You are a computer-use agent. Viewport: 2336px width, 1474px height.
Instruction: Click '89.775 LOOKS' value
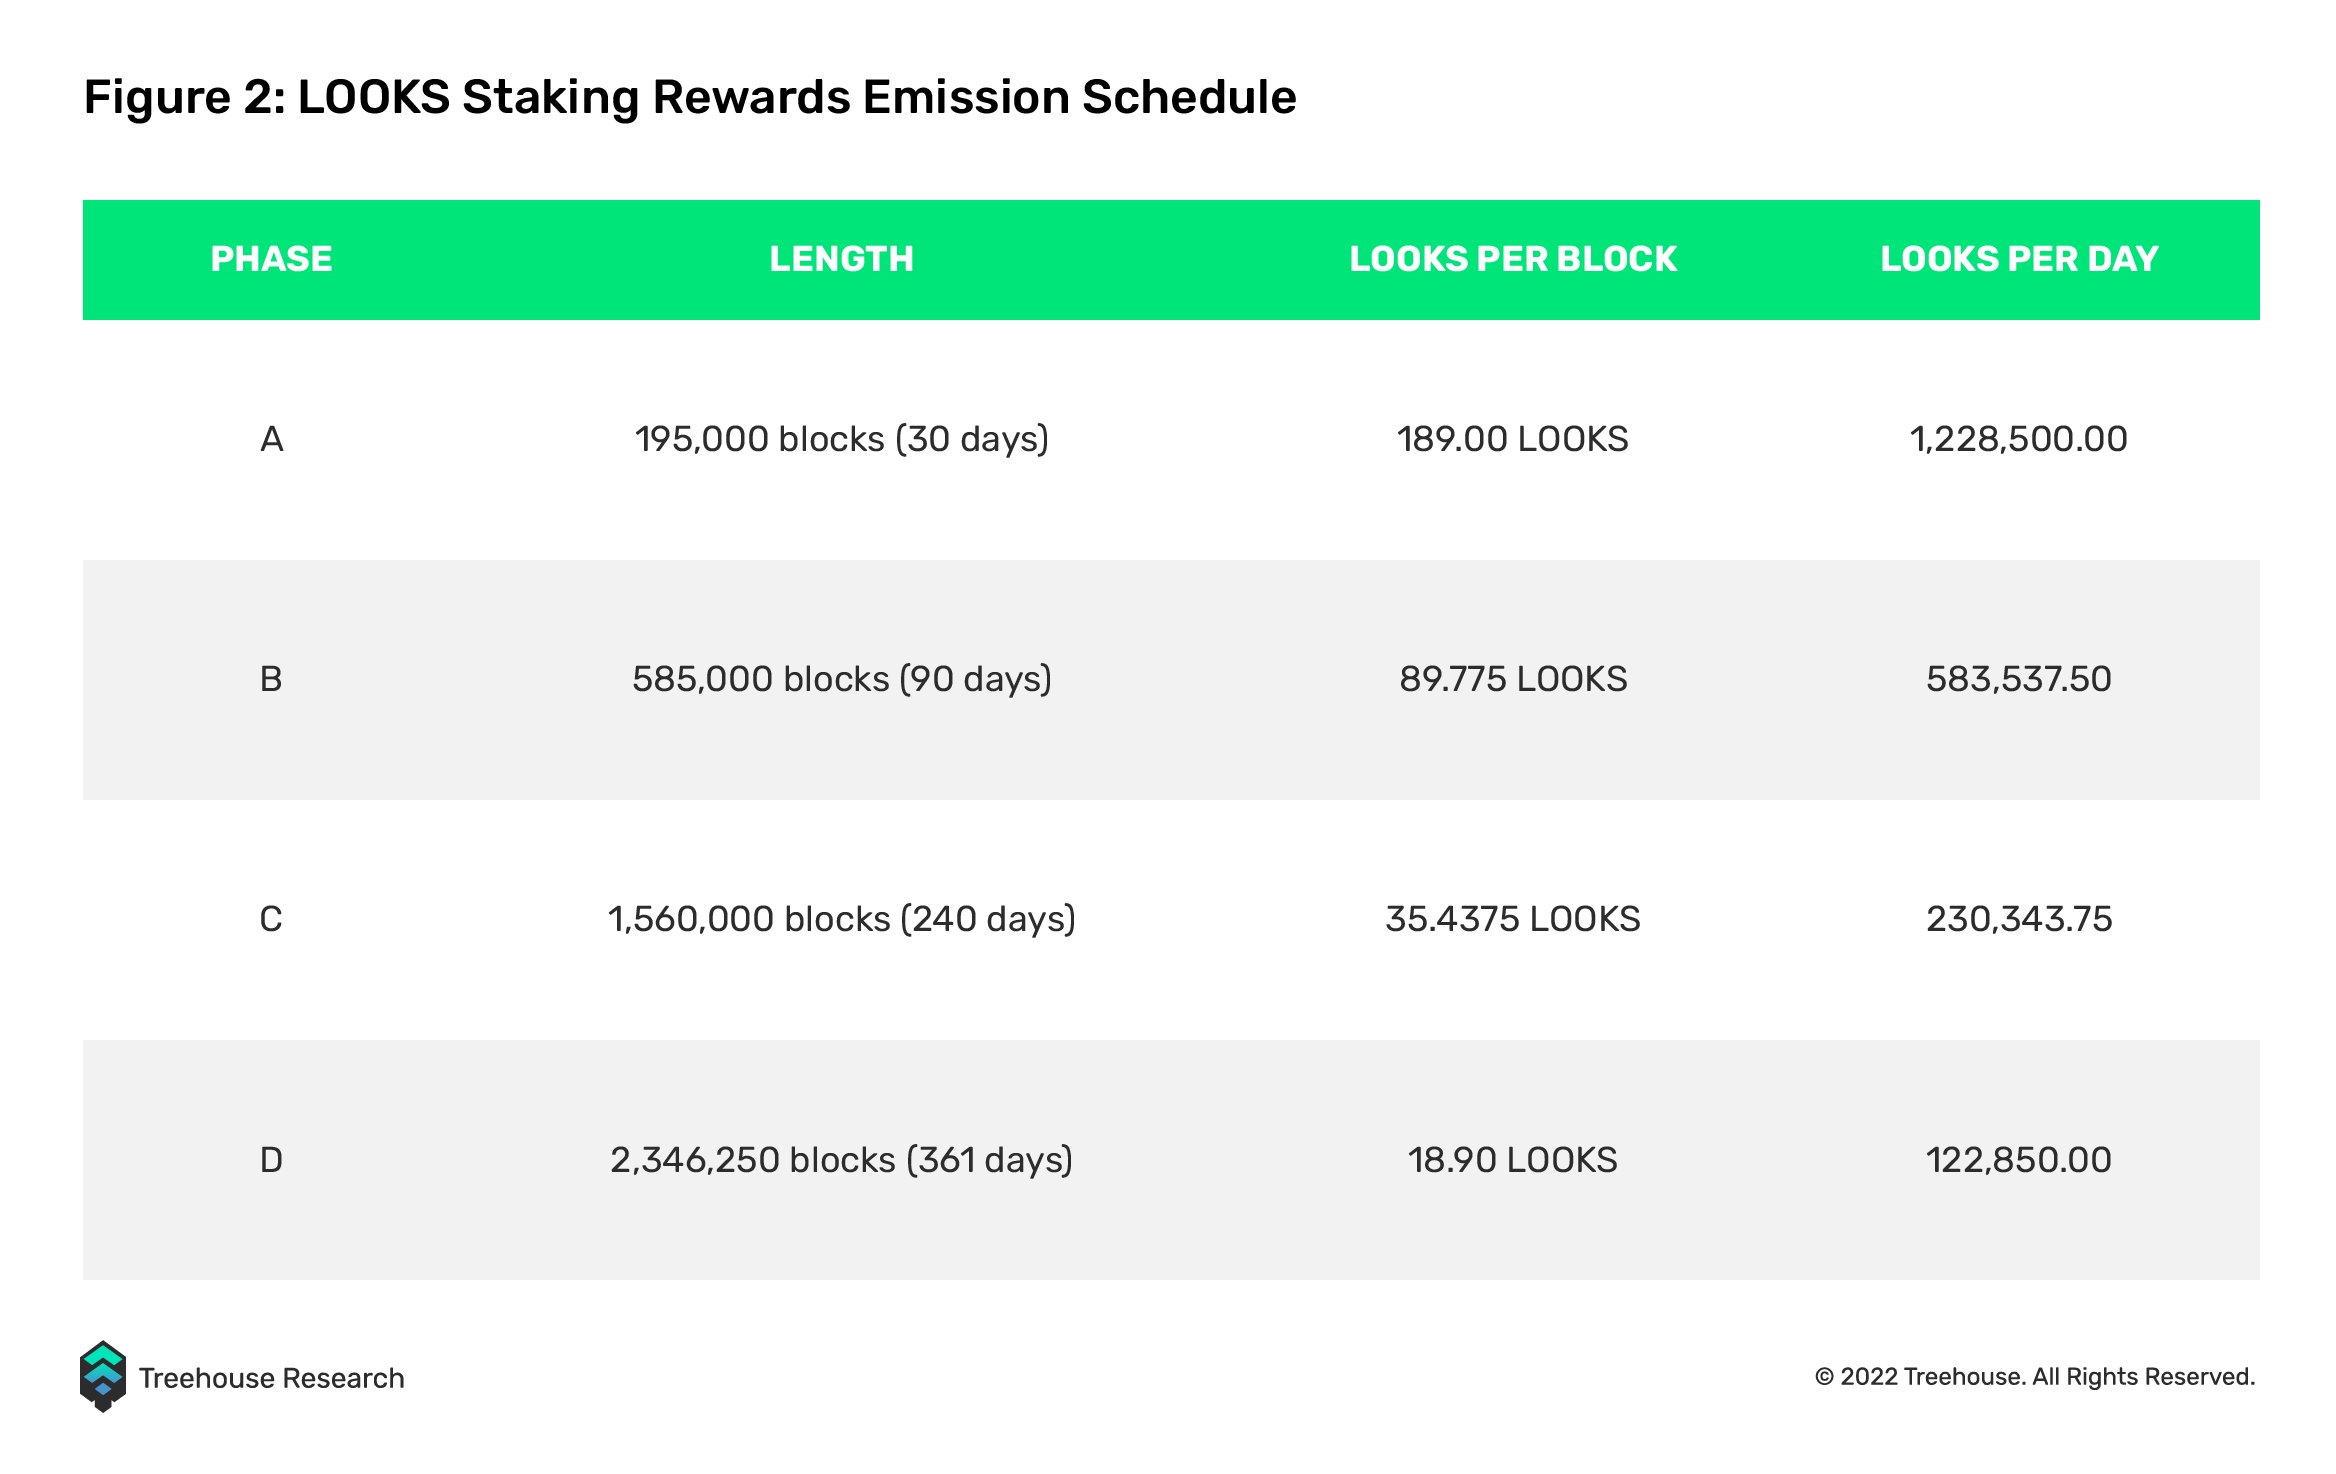1513,679
